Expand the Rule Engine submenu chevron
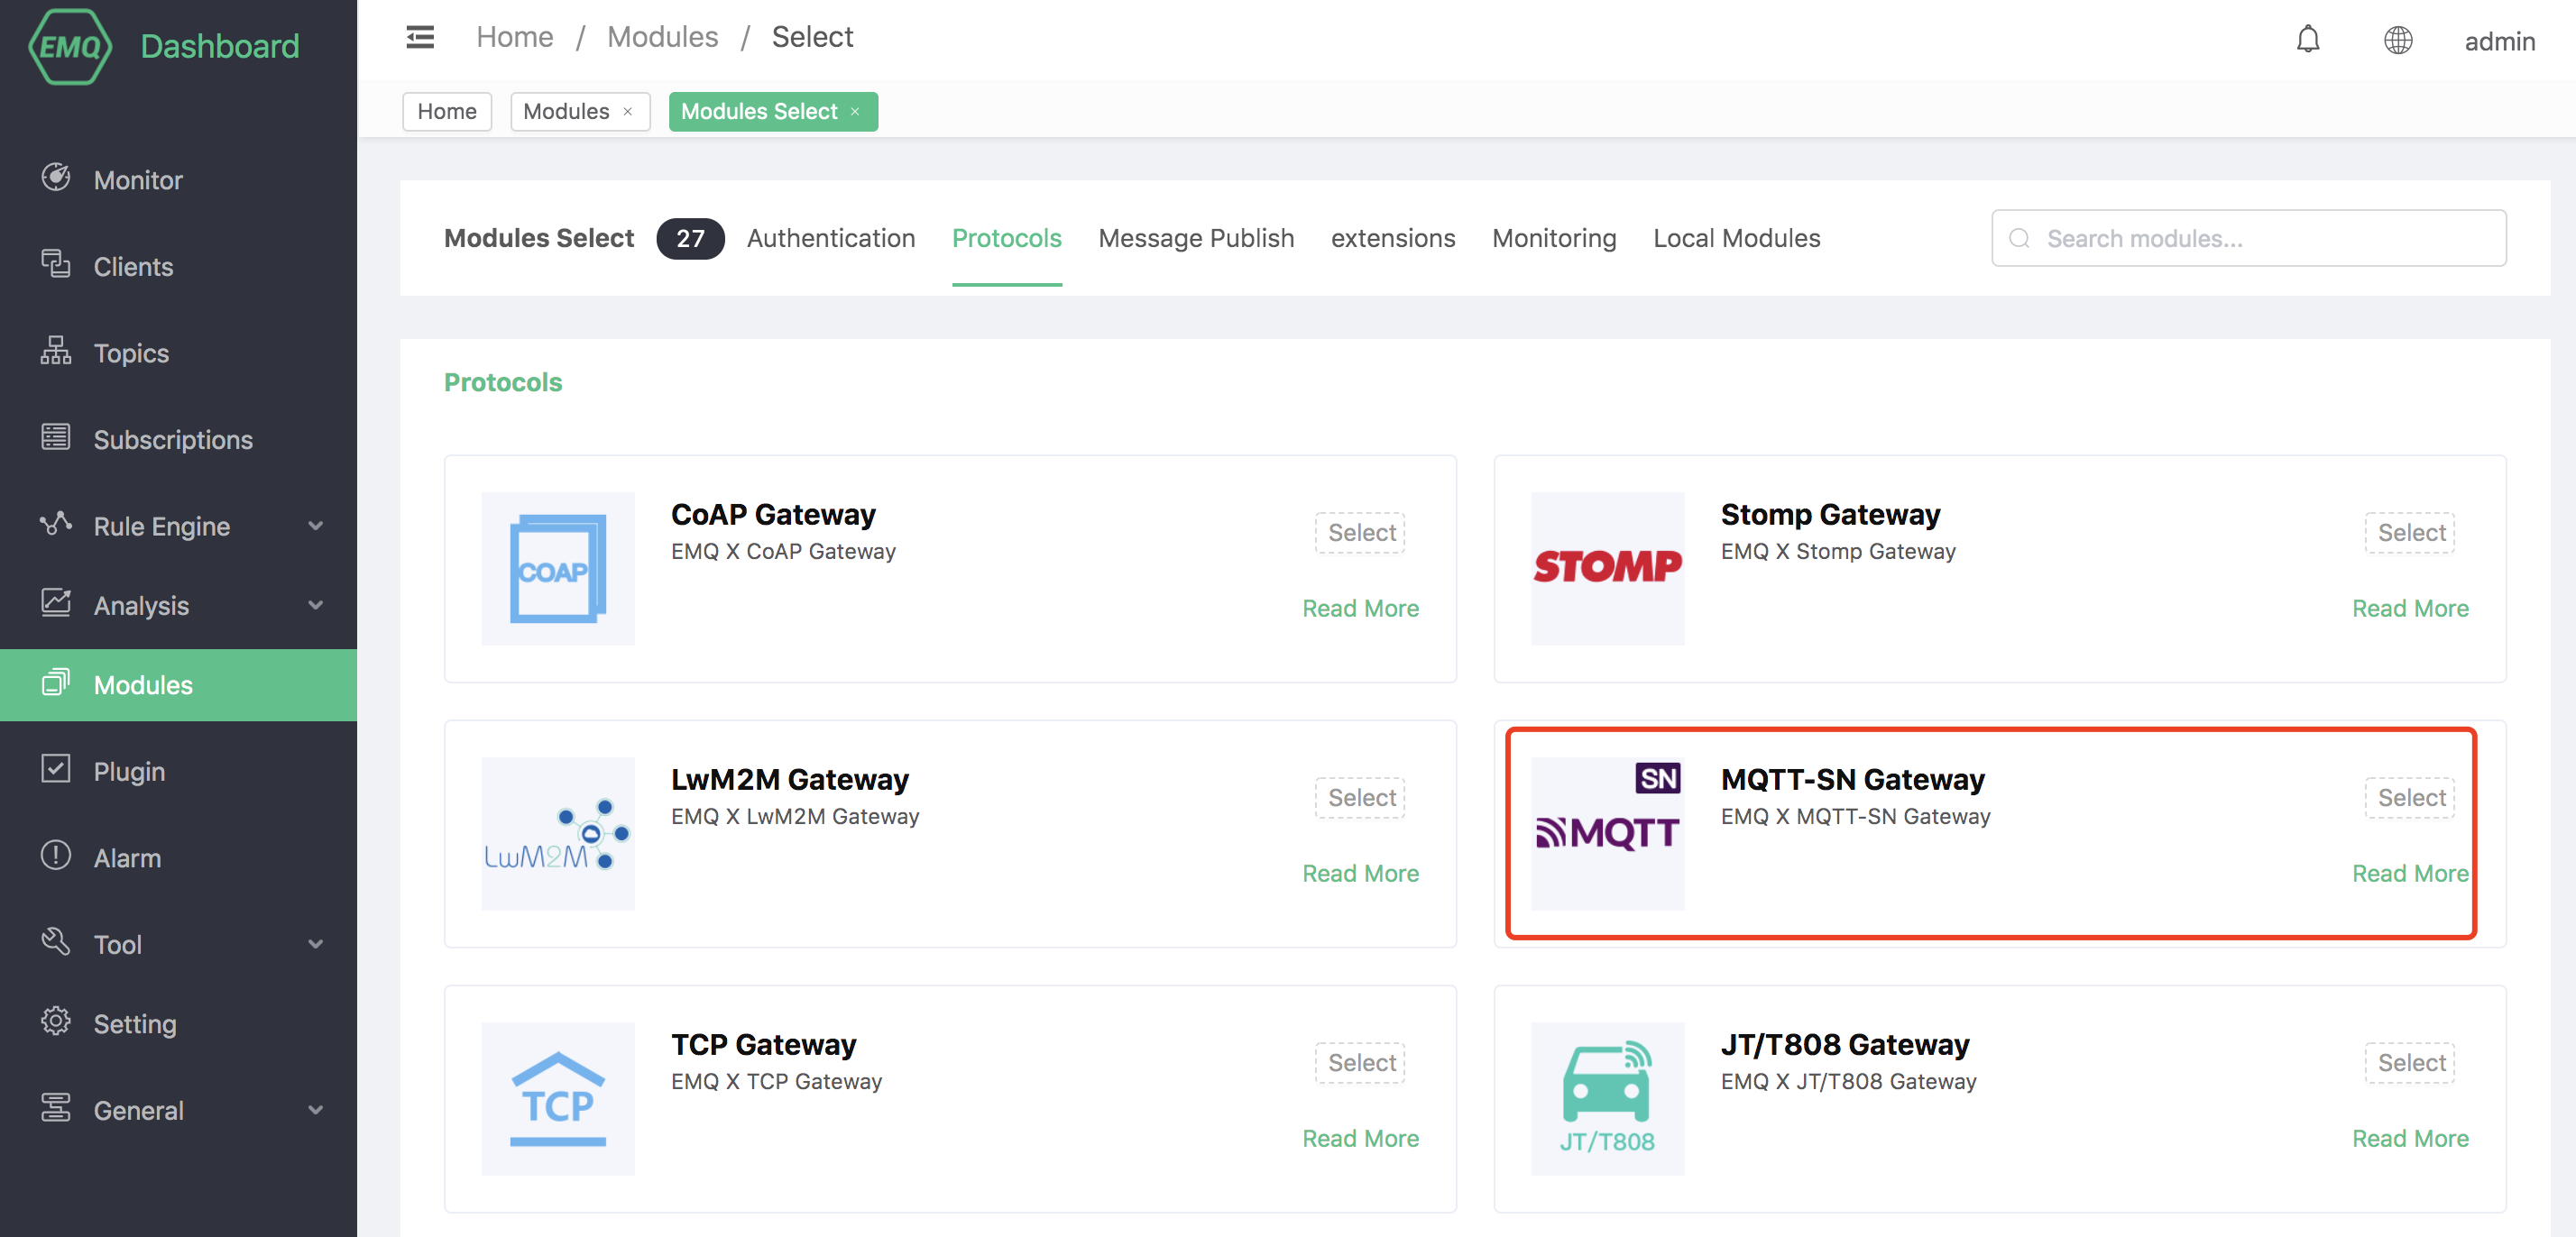This screenshot has width=2576, height=1237. pyautogui.click(x=316, y=526)
